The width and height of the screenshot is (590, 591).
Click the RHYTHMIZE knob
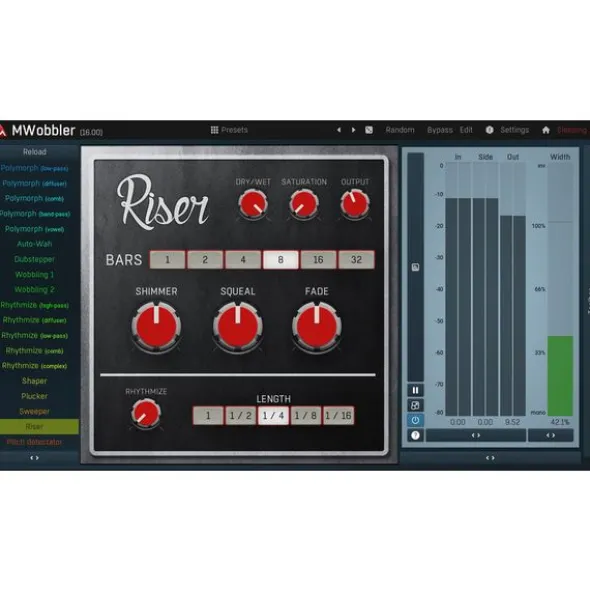point(146,413)
